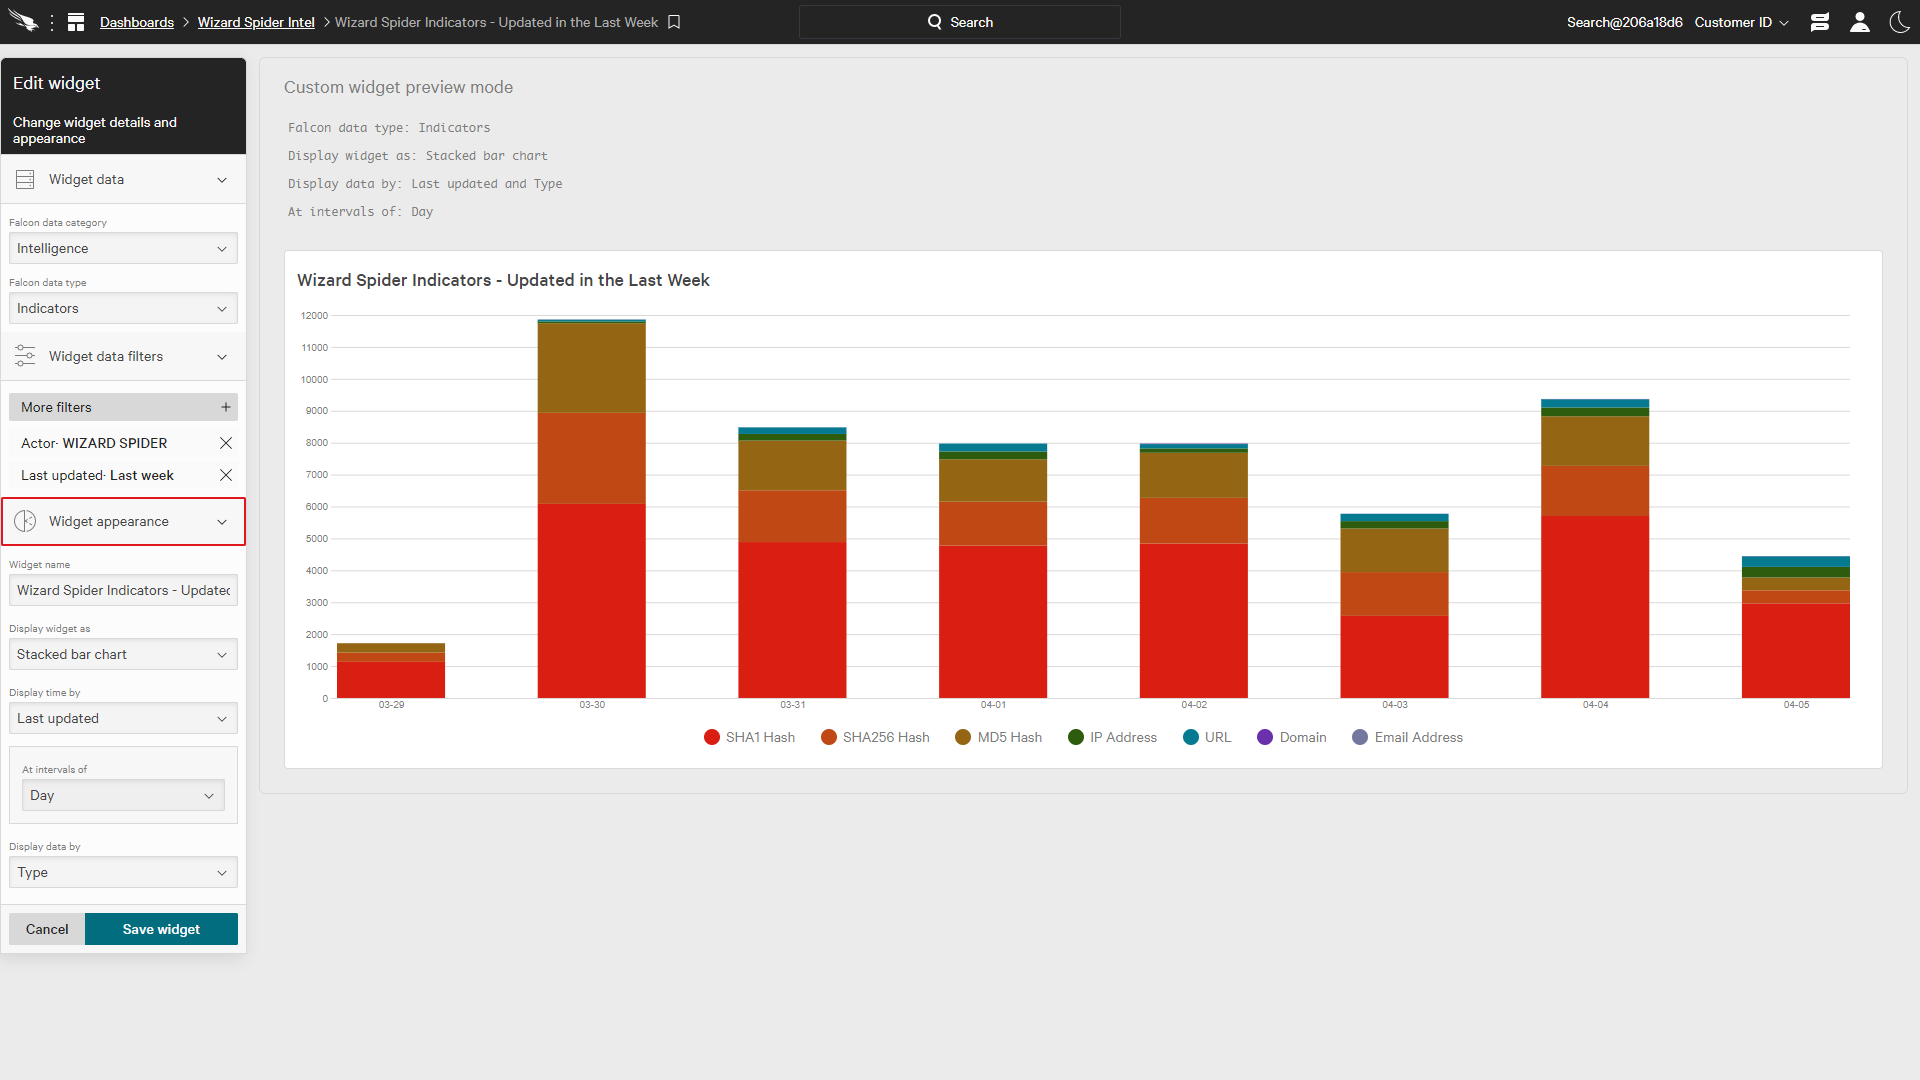Screen dimensions: 1920x1080
Task: Click the More filters bar
Action: pos(123,407)
